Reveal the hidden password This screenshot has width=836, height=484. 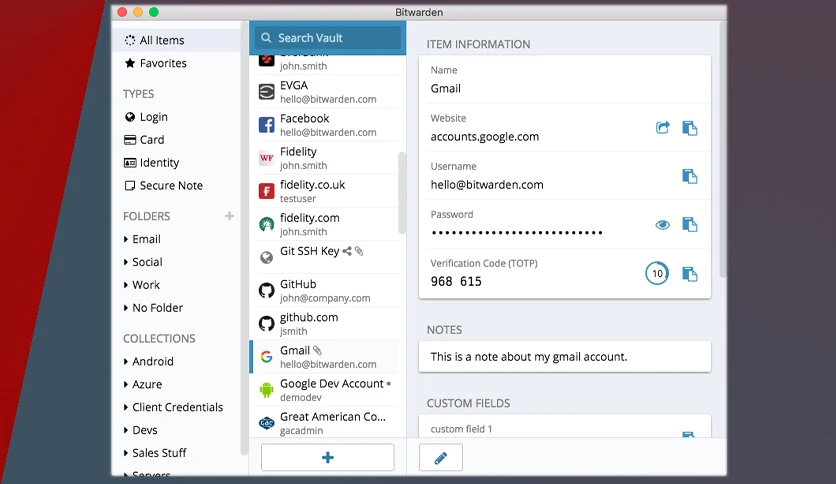662,225
